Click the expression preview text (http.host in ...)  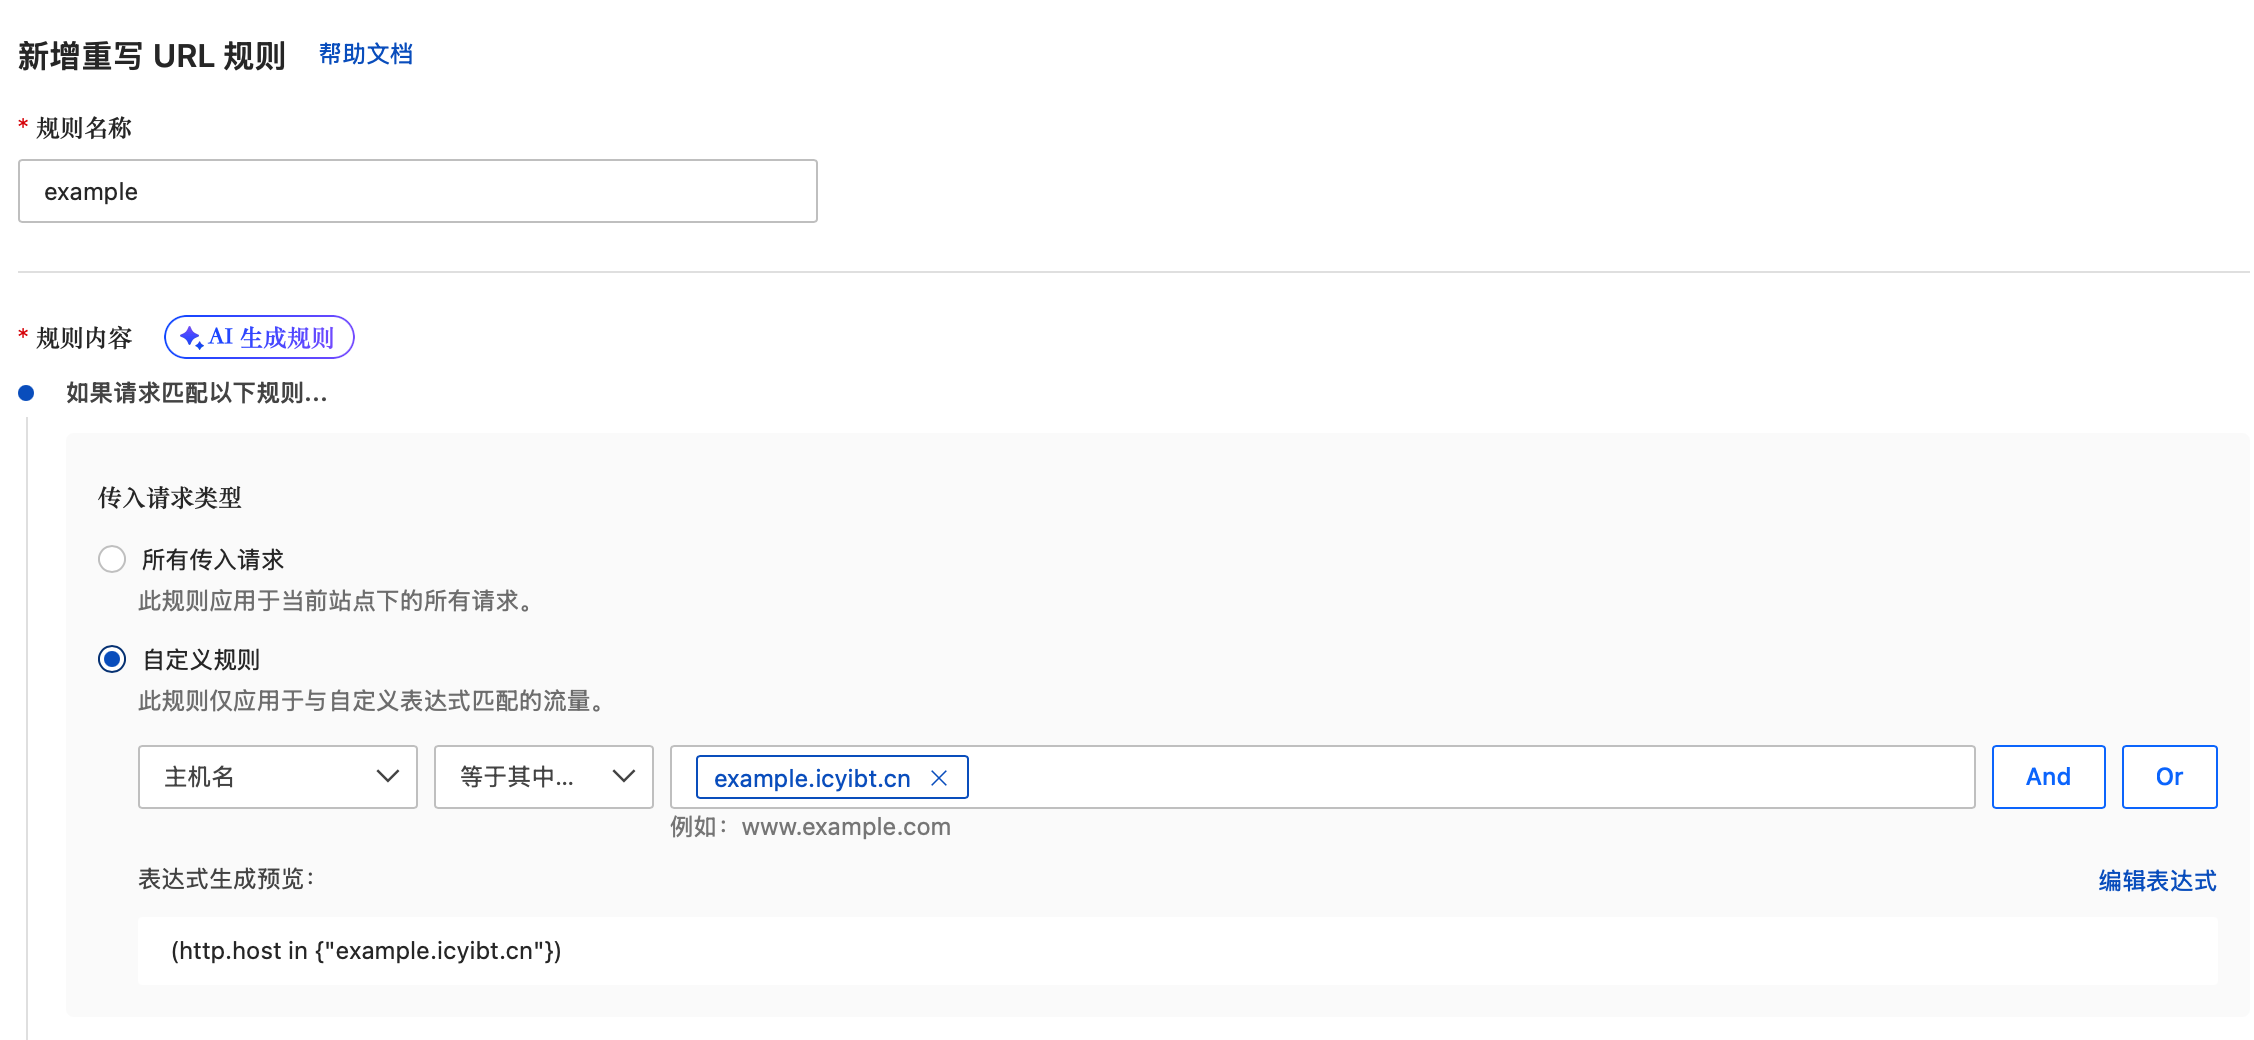[366, 950]
